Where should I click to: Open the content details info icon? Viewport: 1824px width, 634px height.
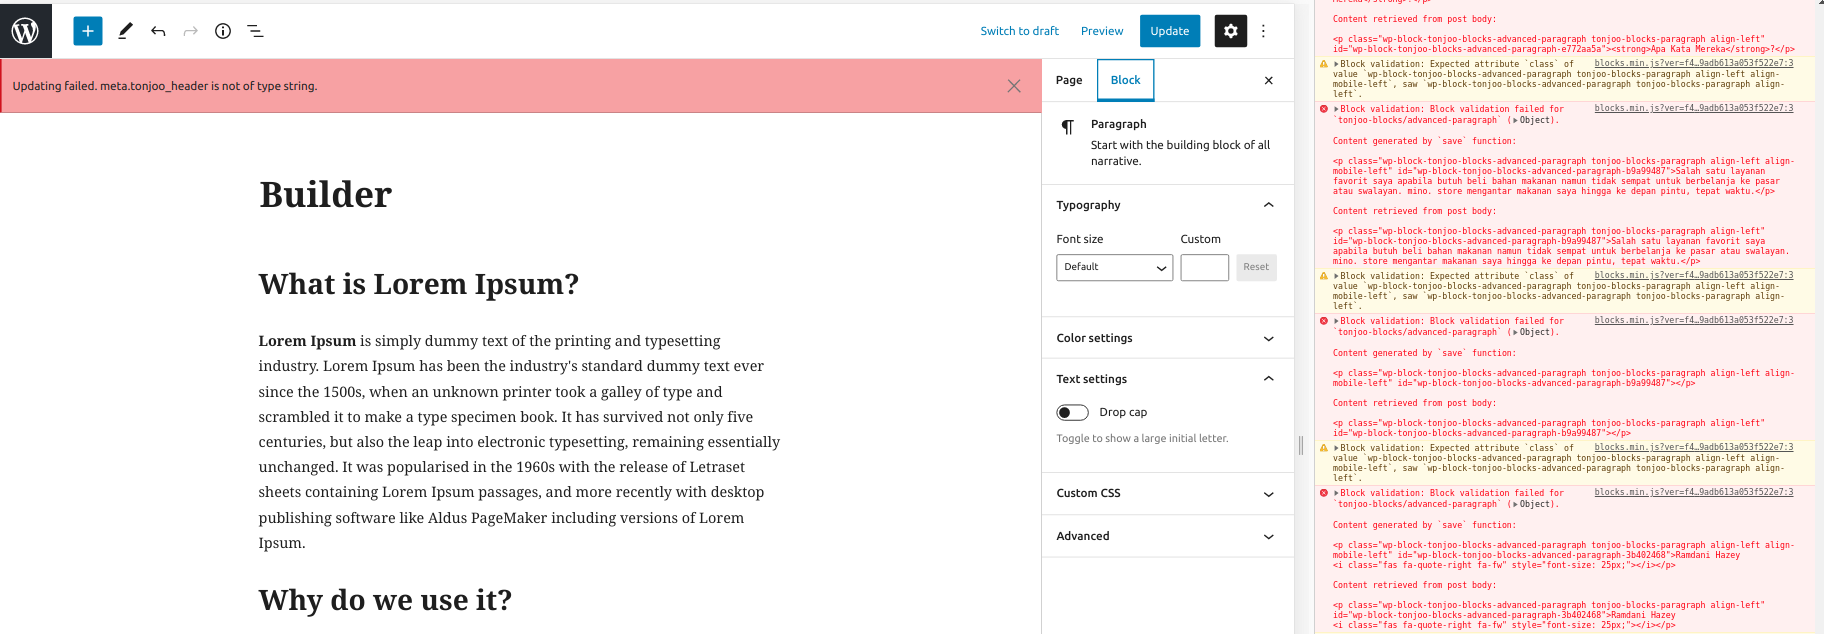click(x=223, y=31)
